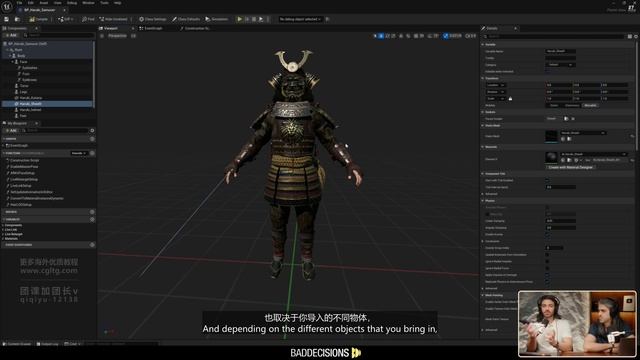Open the Perspective view dropdown
Image resolution: width=640 pixels, height=360 pixels.
tap(117, 36)
